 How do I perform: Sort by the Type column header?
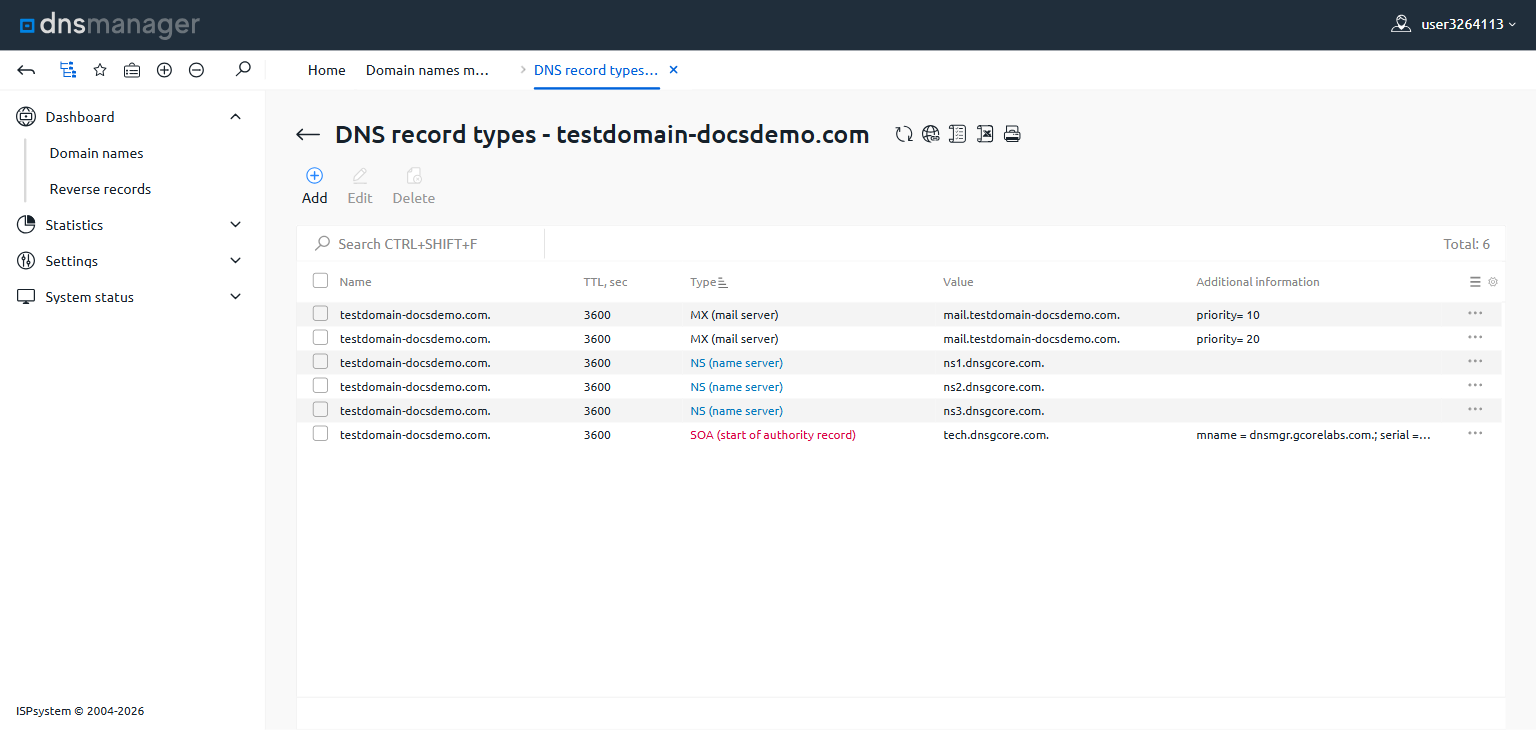pyautogui.click(x=709, y=282)
